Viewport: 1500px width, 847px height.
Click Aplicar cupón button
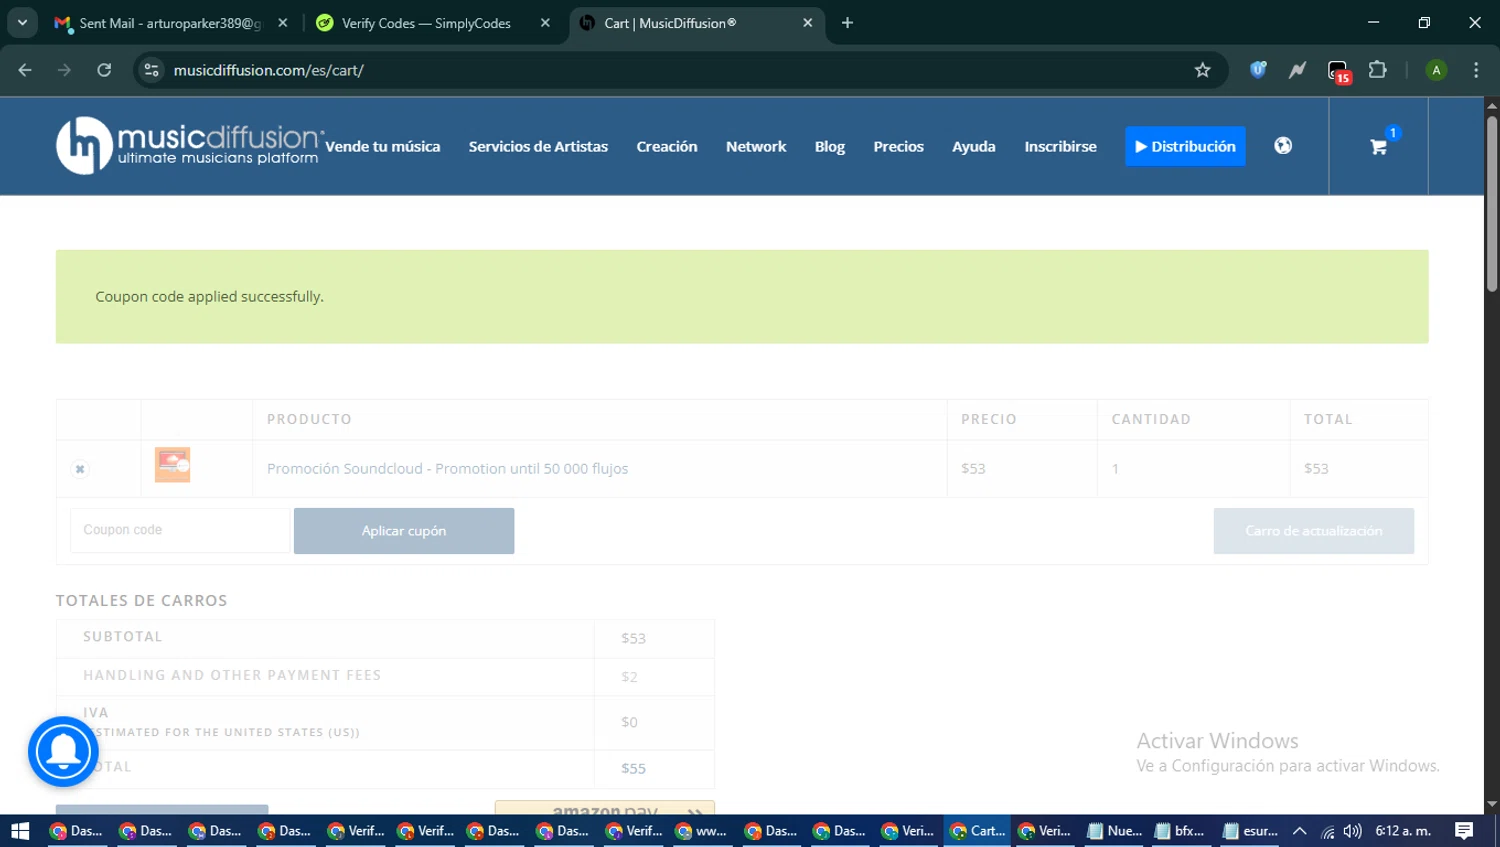coord(404,531)
